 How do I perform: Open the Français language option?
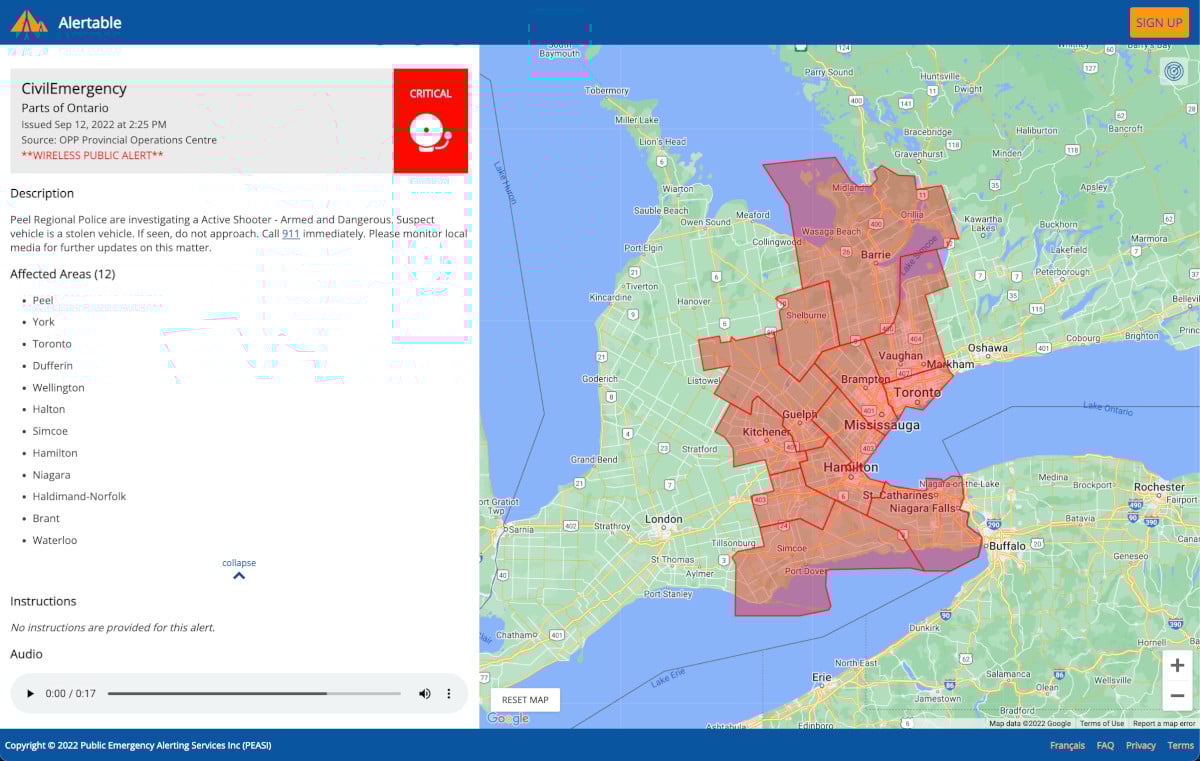click(1066, 745)
